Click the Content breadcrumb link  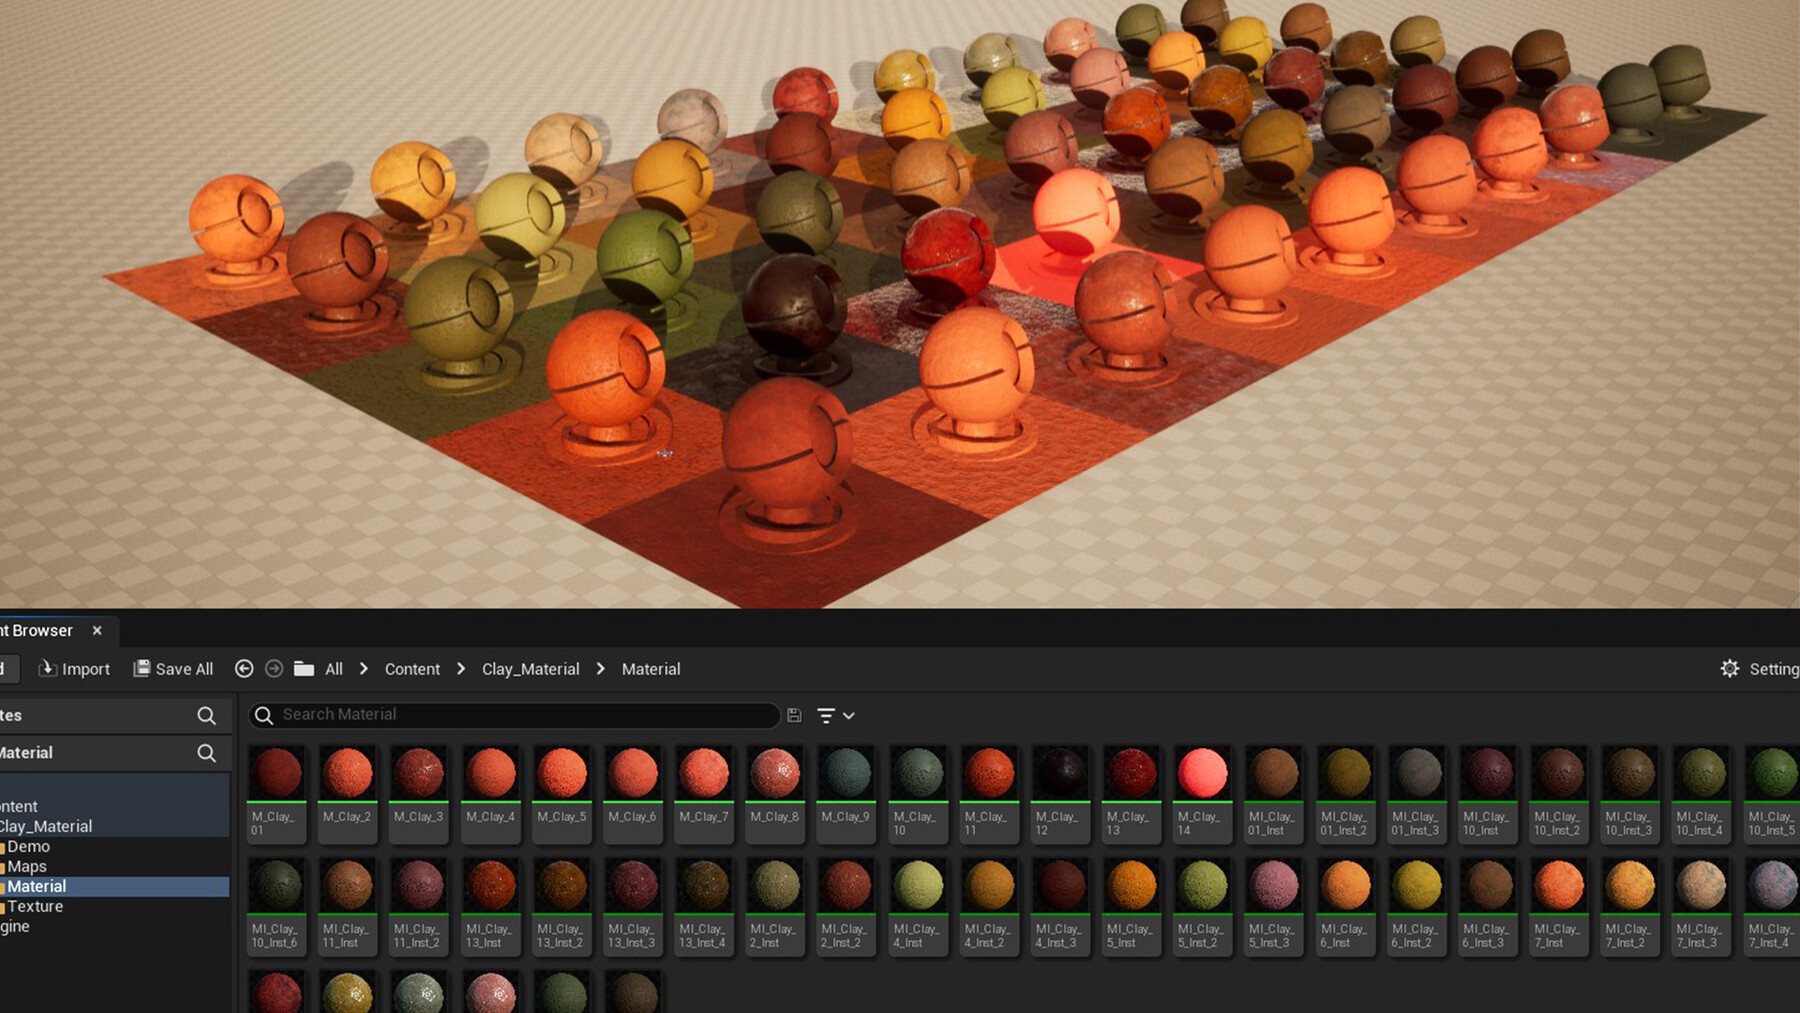[411, 669]
